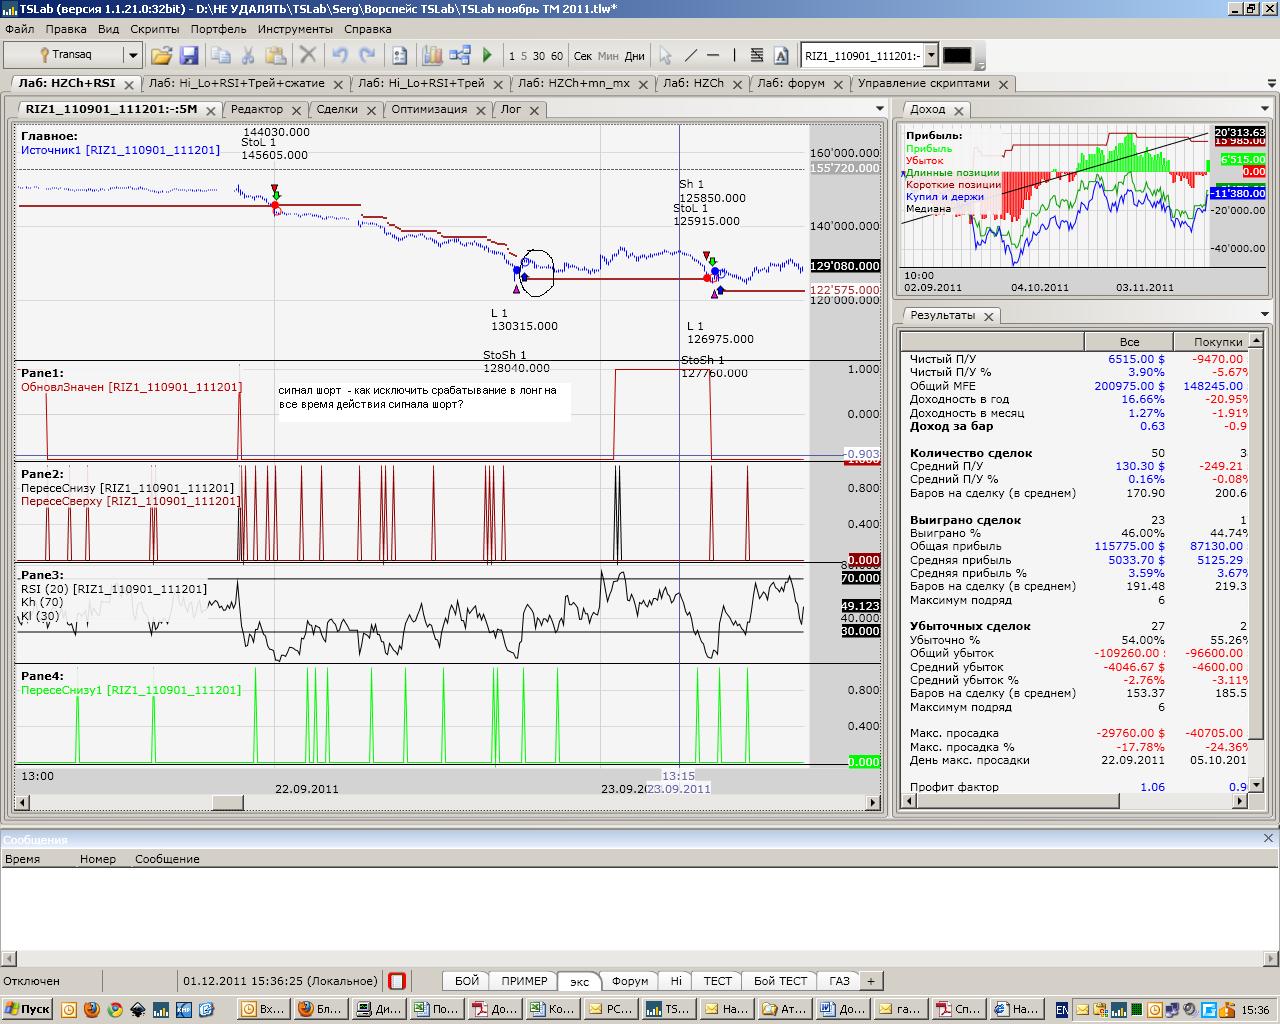Image resolution: width=1280 pixels, height=1024 pixels.
Task: Open the RIZ1_110901_111201 instrument dropdown
Action: coord(931,56)
